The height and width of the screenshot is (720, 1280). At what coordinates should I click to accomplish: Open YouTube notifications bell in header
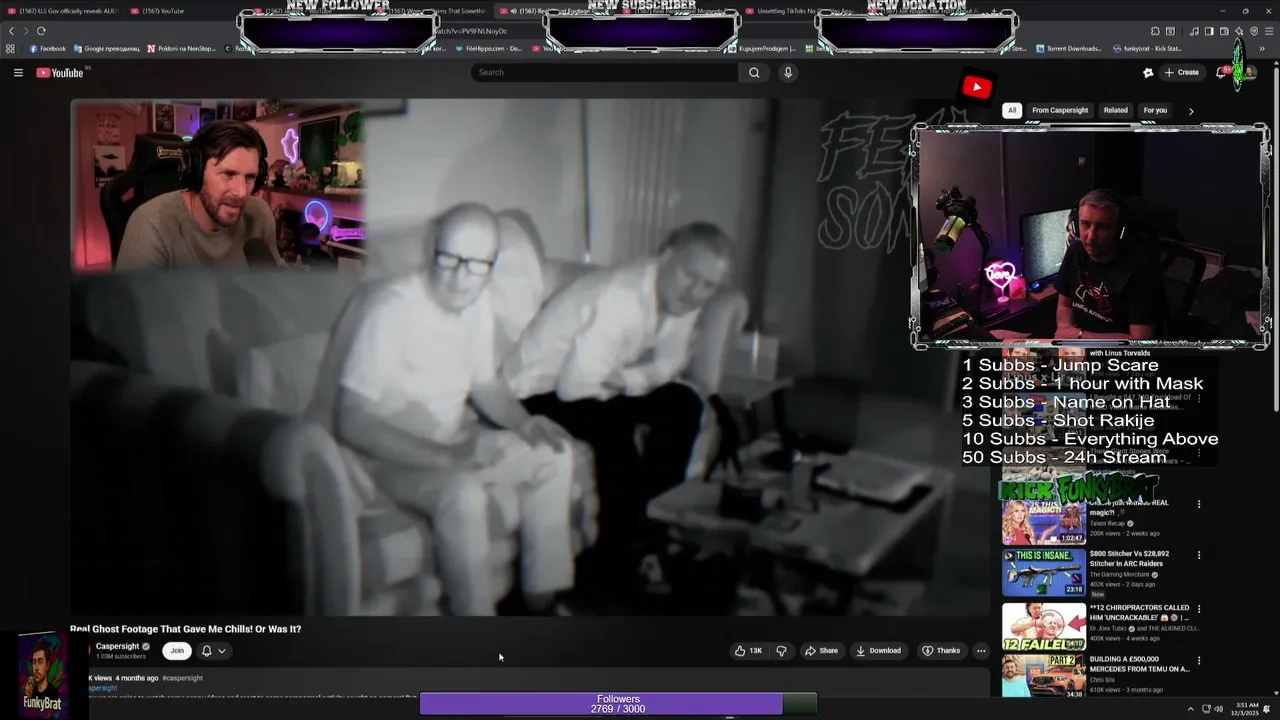[x=1221, y=72]
